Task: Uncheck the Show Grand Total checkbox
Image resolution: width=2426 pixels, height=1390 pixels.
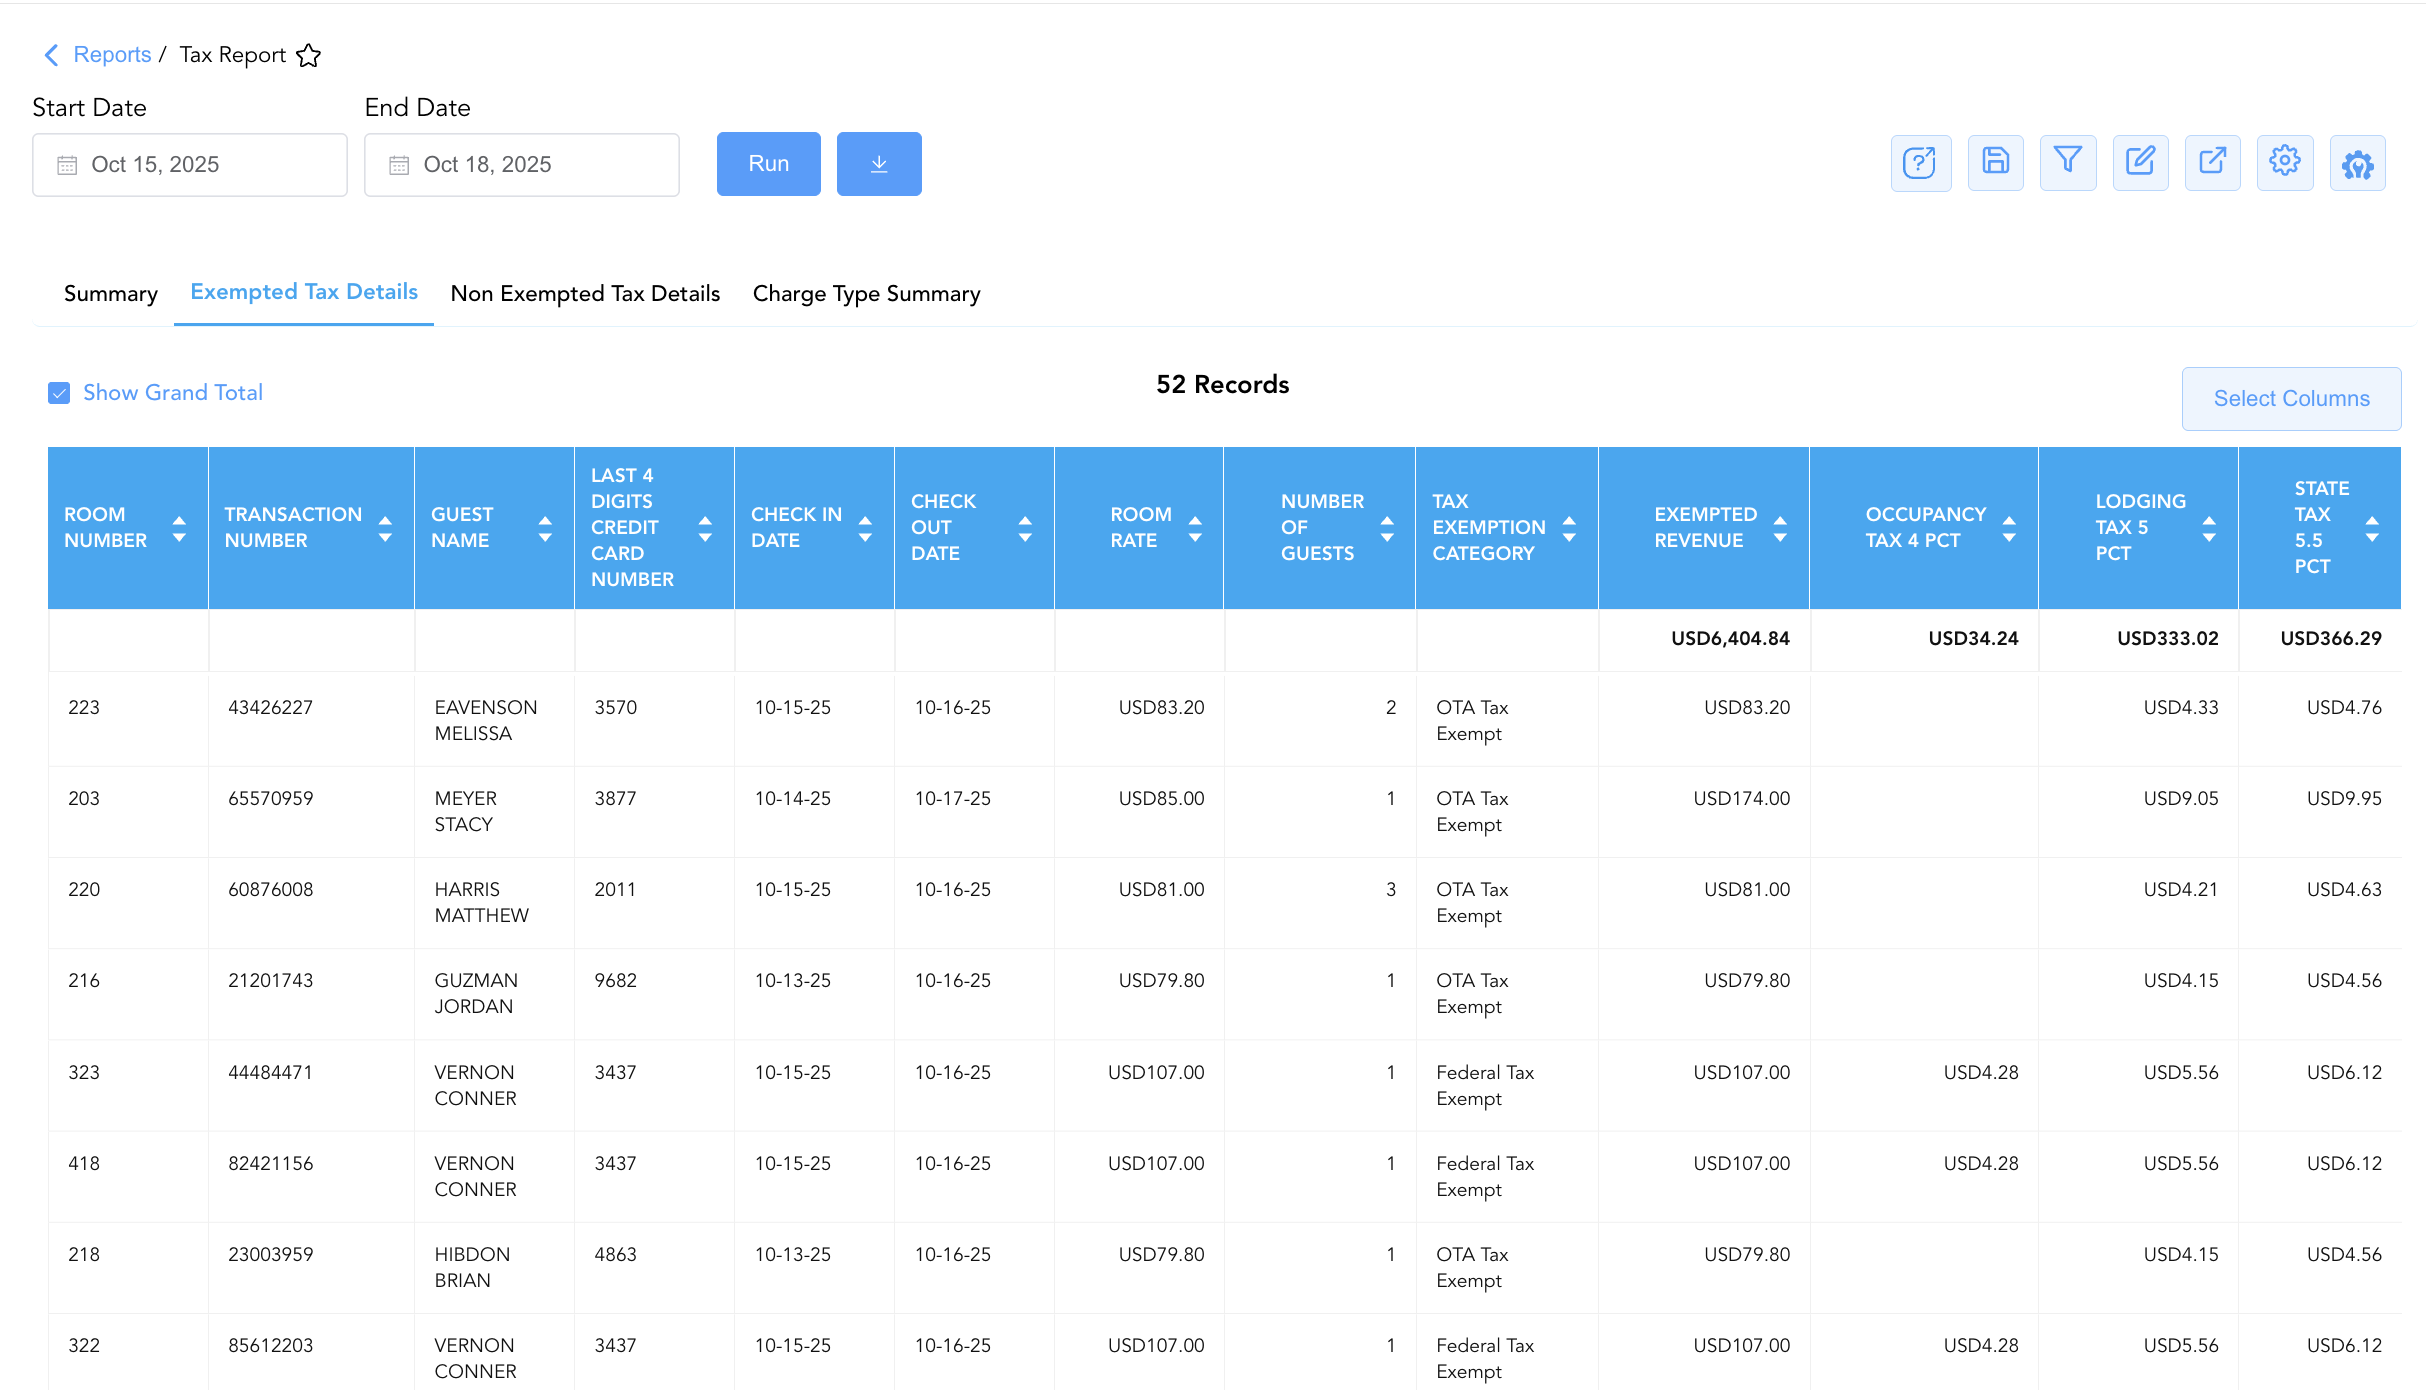Action: tap(59, 393)
